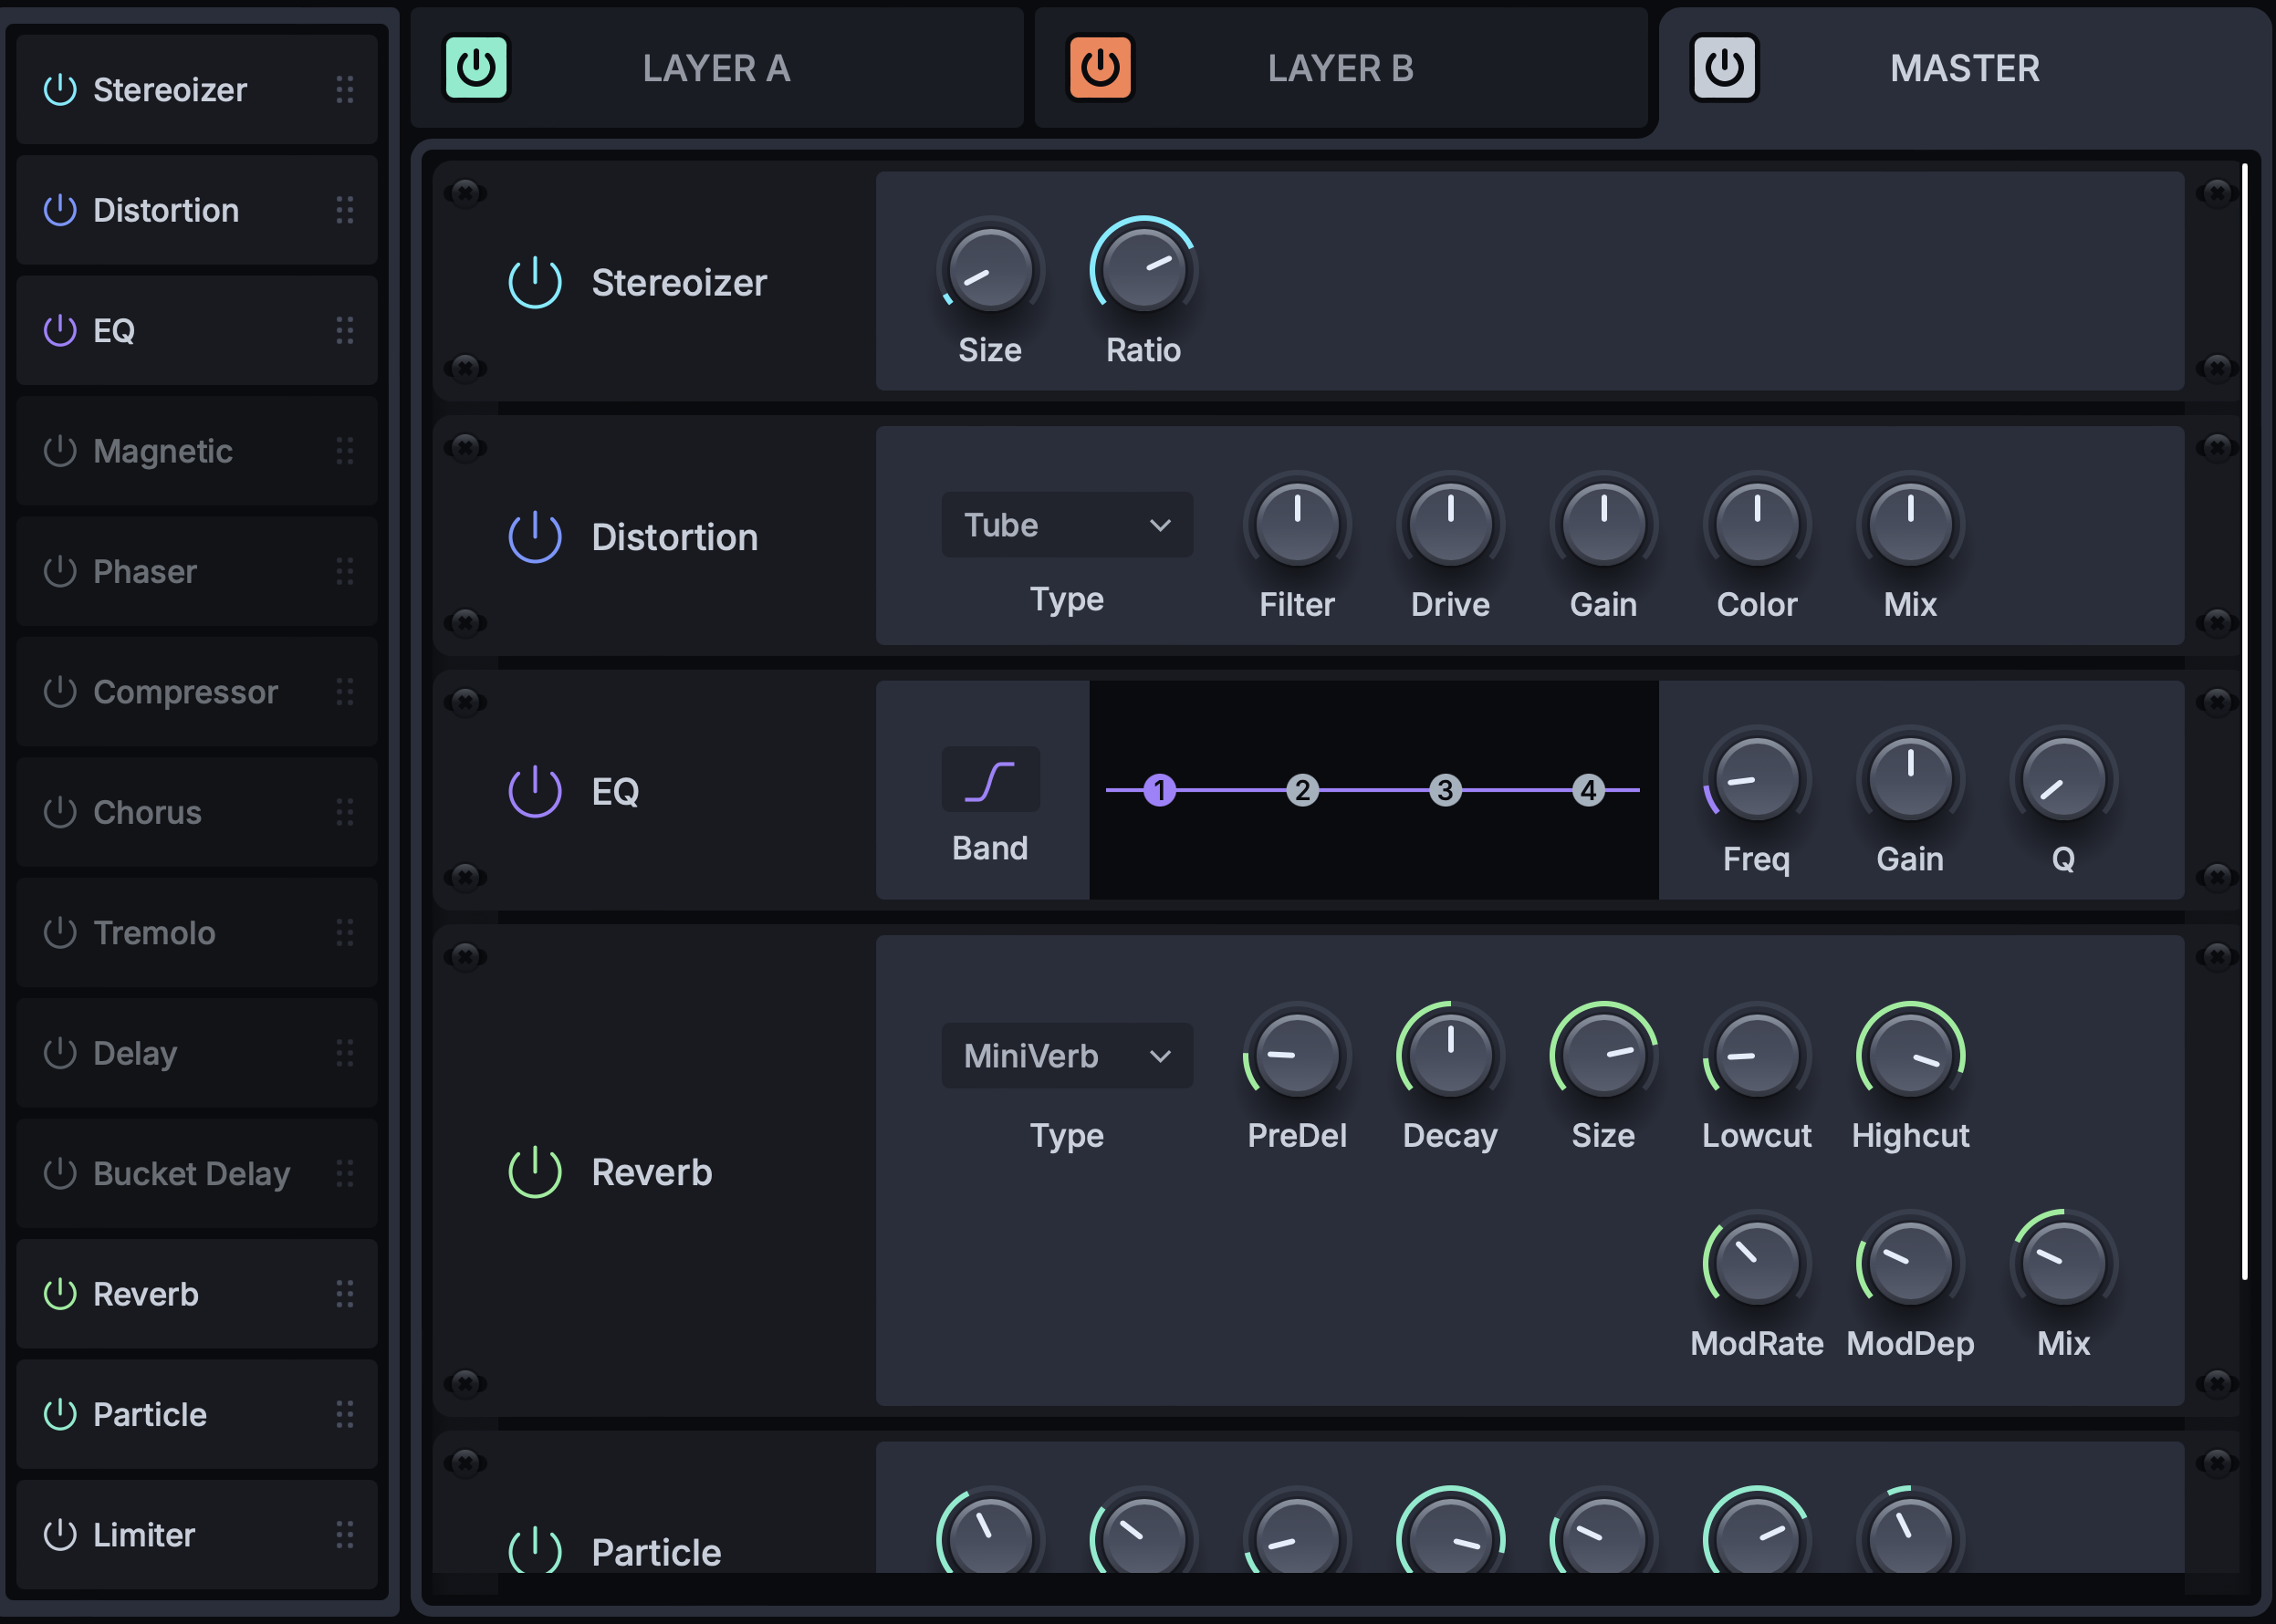Bypass Stereoizer in the effects rack
This screenshot has height=1624, width=2276.
tap(535, 282)
